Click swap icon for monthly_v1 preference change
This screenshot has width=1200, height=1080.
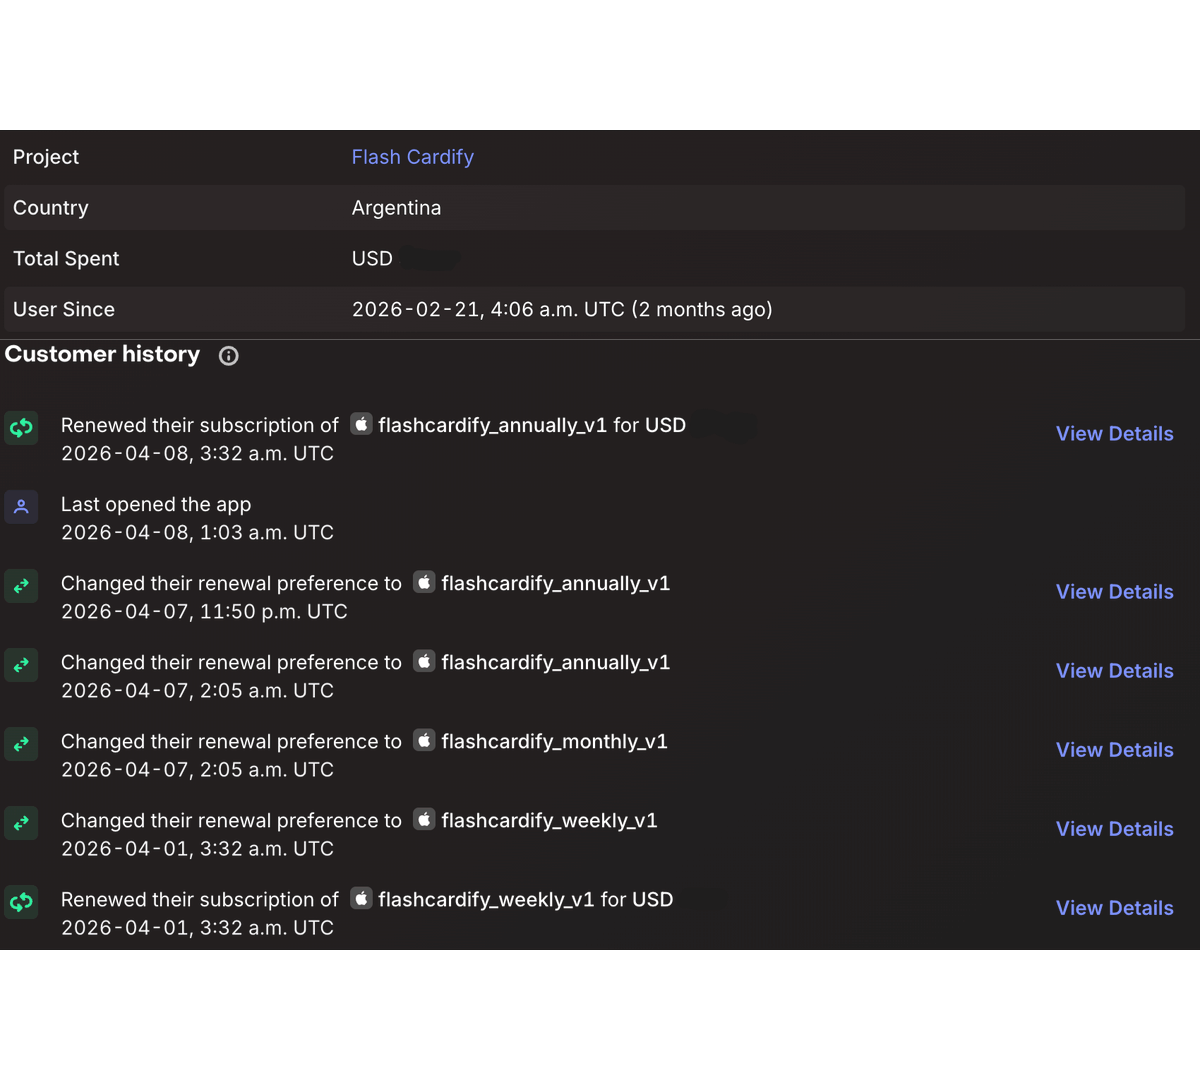point(21,744)
